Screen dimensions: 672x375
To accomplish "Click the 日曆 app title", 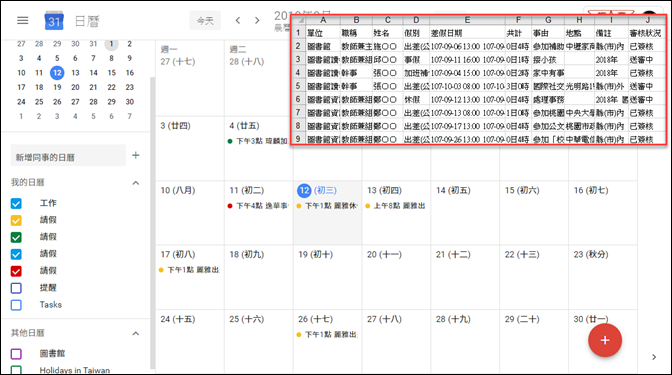I will [87, 21].
